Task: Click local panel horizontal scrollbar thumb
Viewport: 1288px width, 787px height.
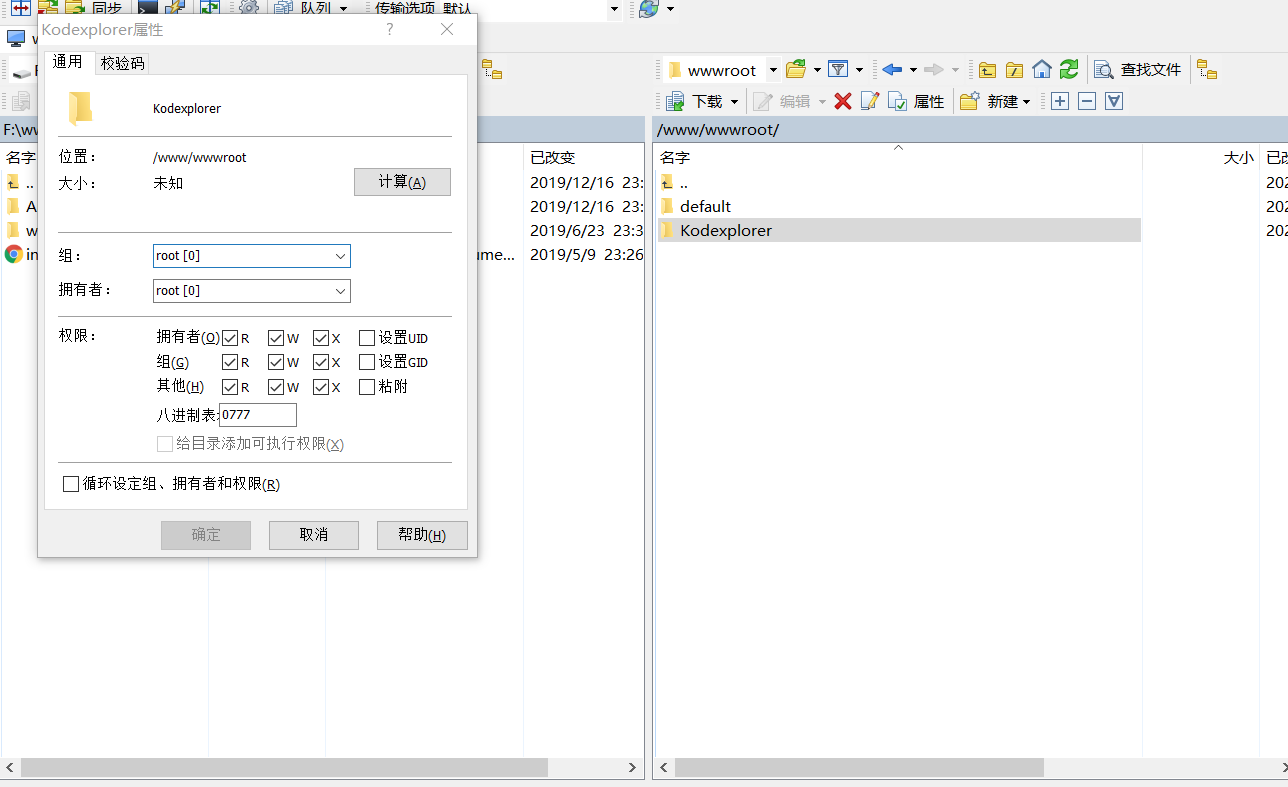Action: (x=284, y=767)
